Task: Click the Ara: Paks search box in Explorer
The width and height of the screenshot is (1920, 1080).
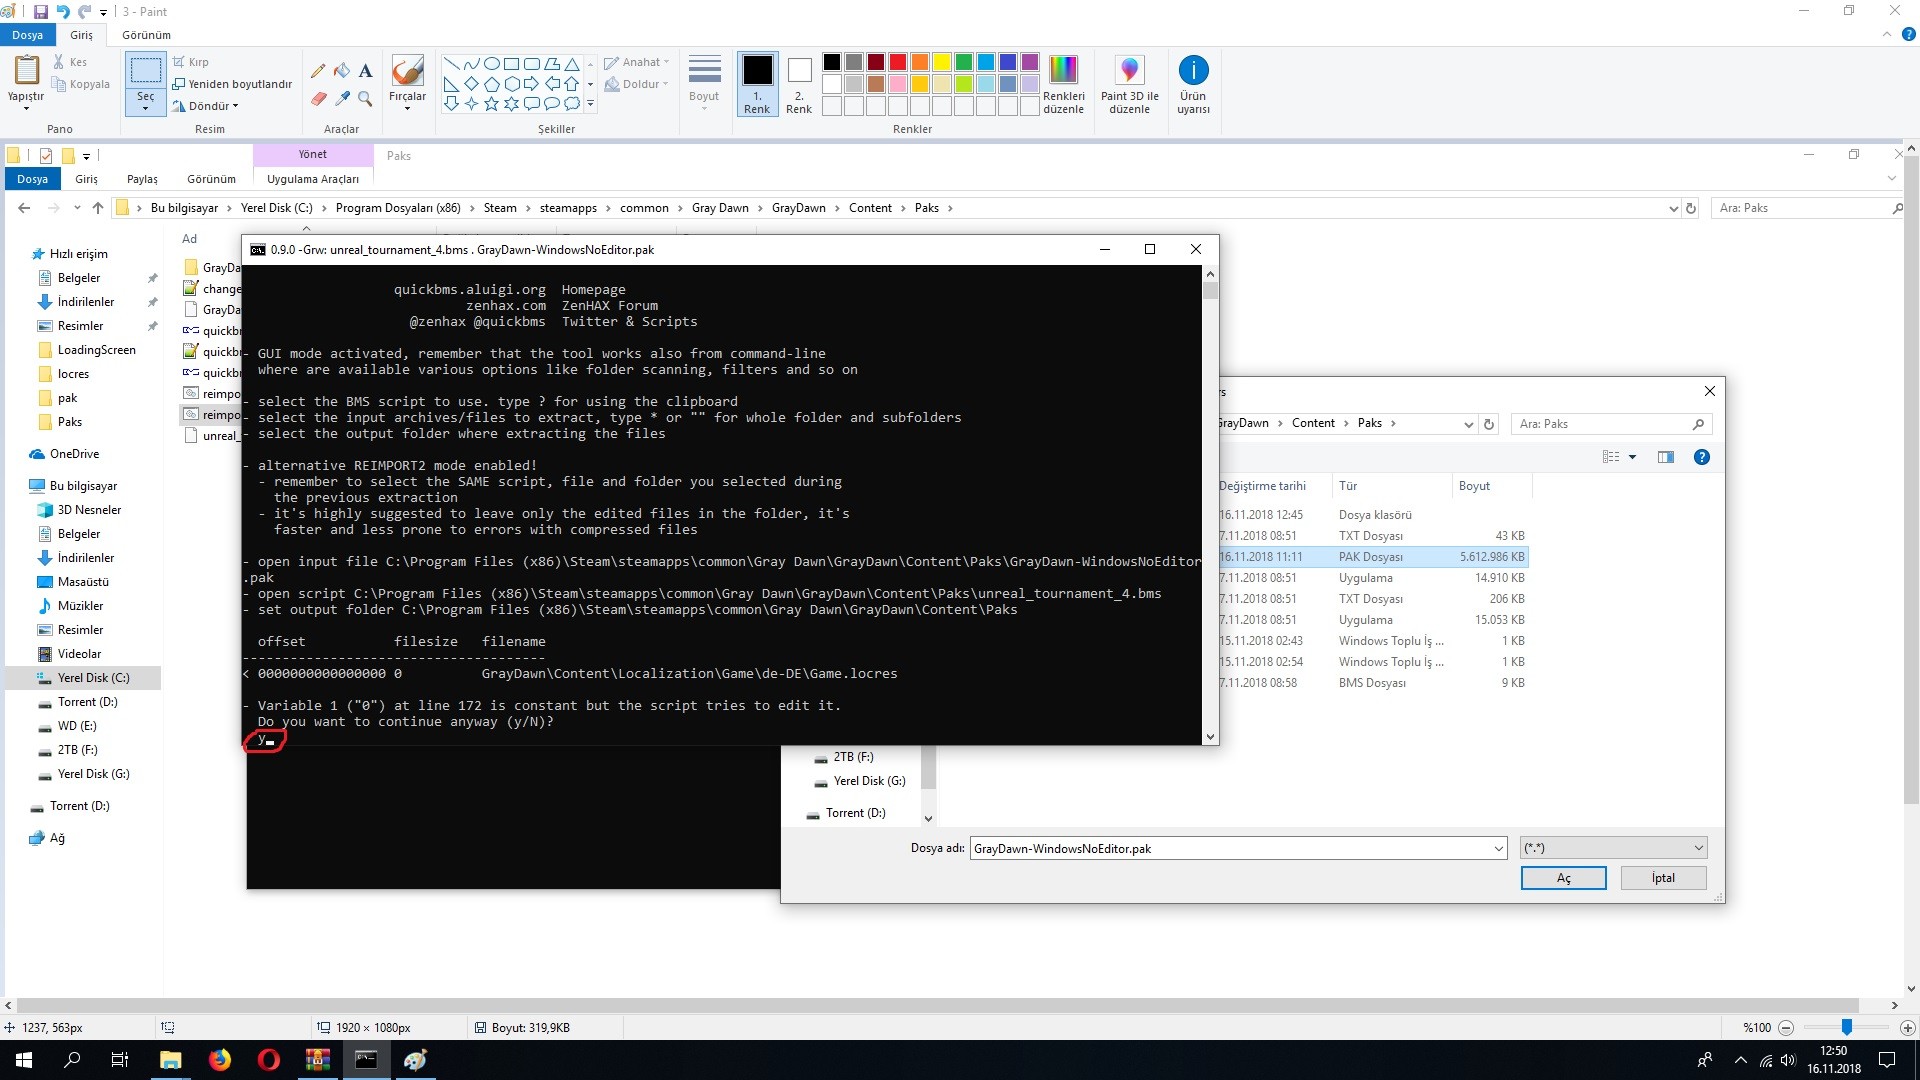Action: pos(1808,208)
